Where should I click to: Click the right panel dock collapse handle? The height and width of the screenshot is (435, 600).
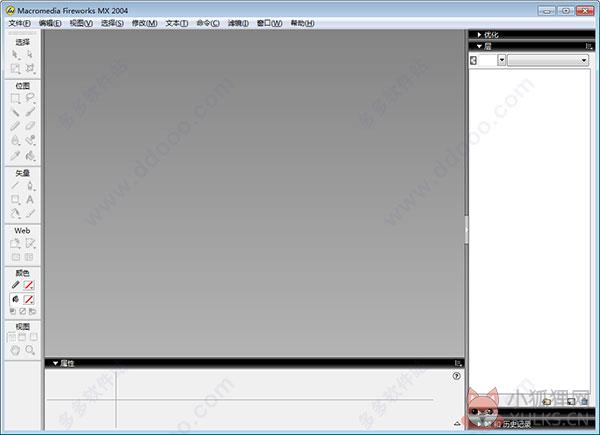[466, 230]
